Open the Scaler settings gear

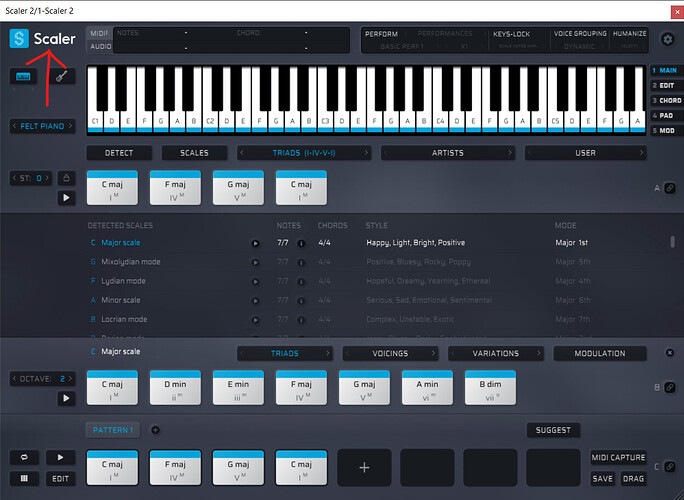pos(667,39)
